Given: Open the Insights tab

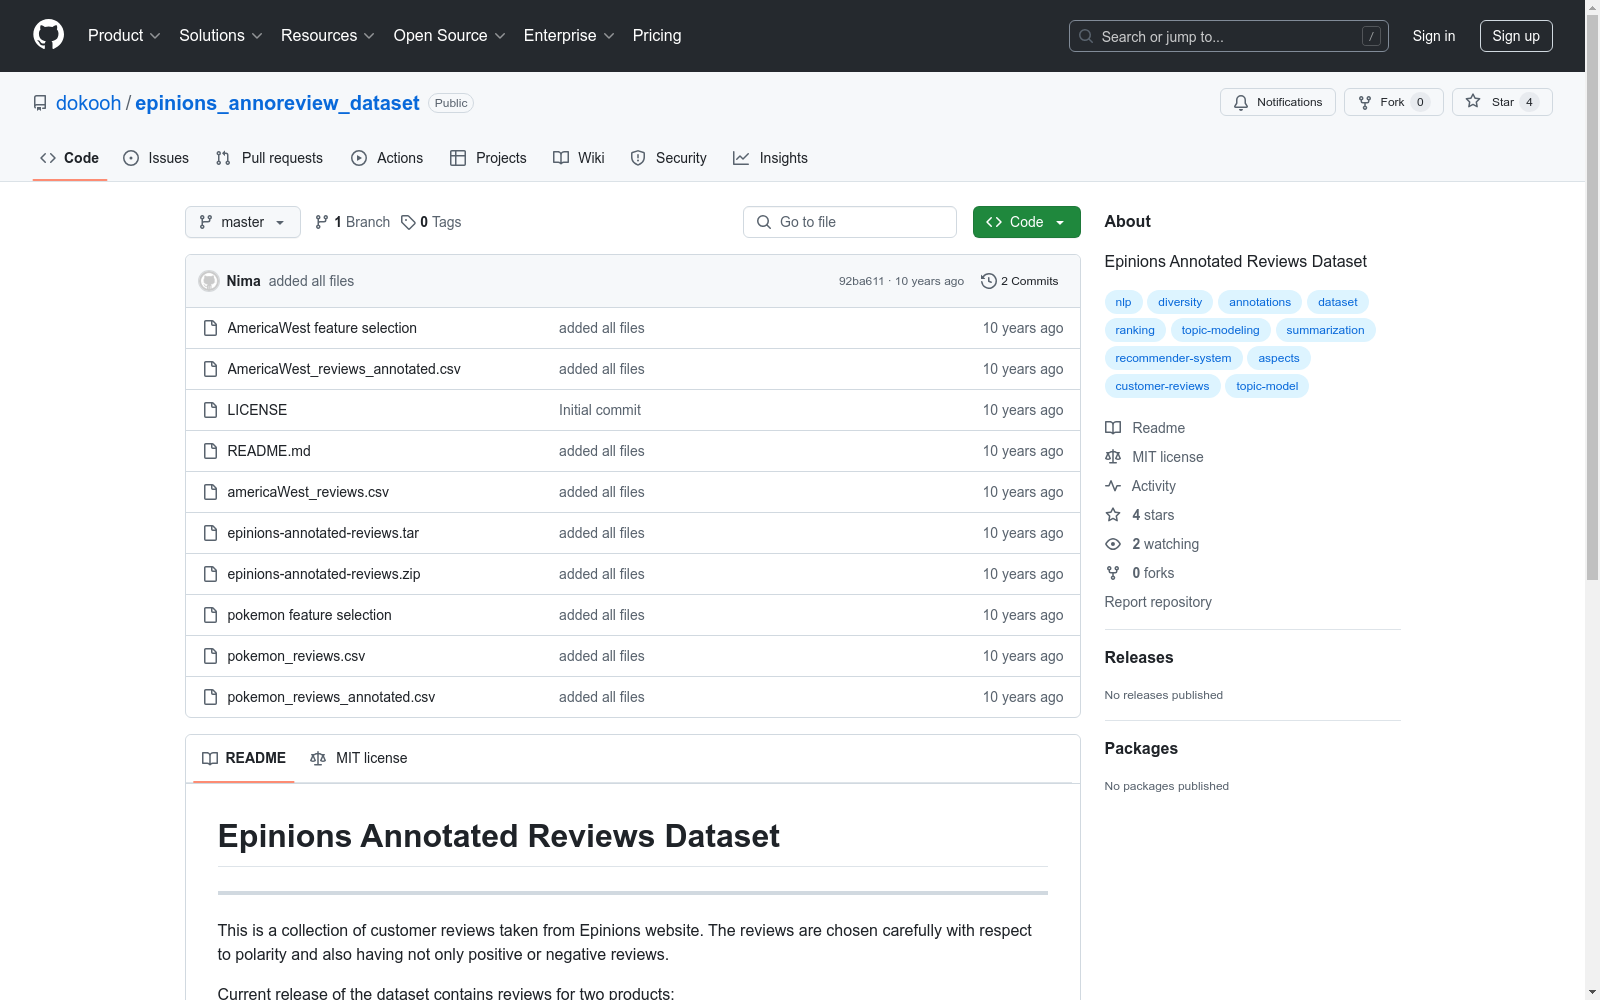Looking at the screenshot, I should click(770, 158).
